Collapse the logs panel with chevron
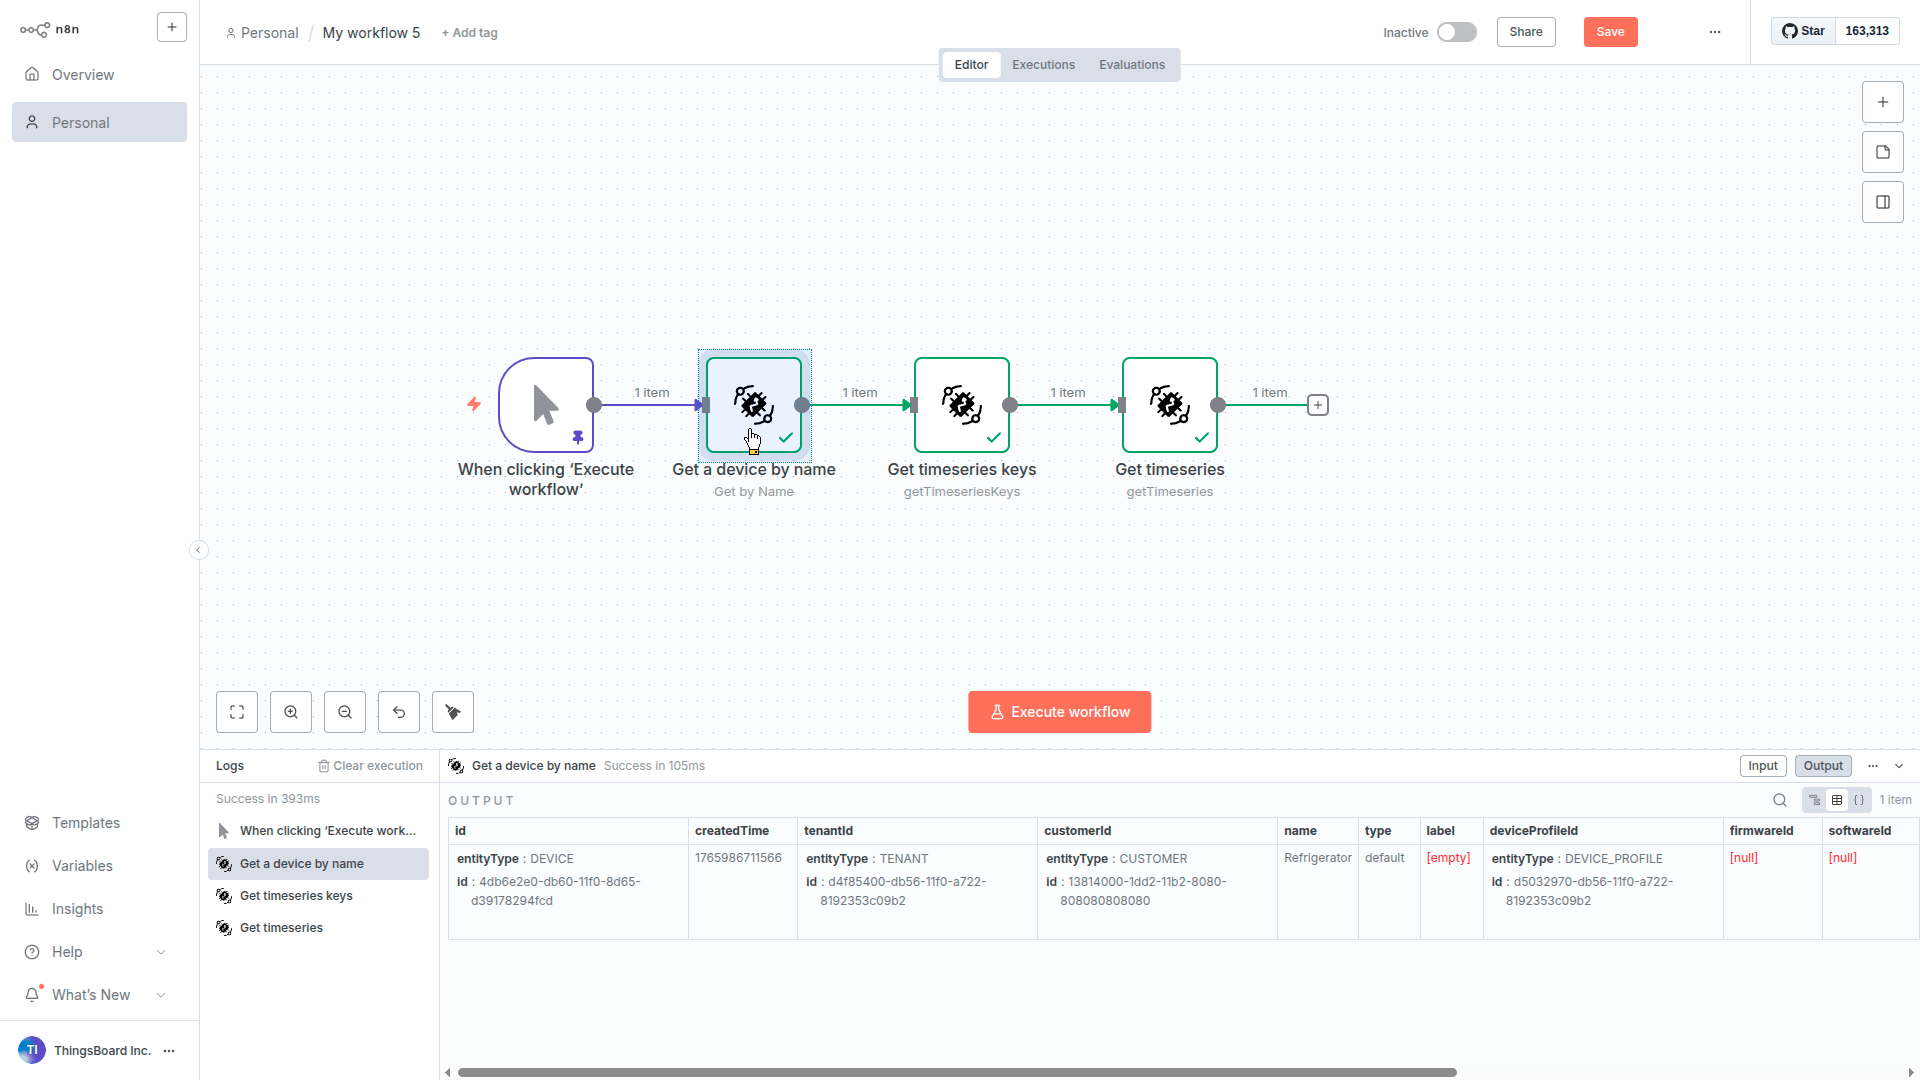Viewport: 1920px width, 1080px height. click(x=1899, y=766)
